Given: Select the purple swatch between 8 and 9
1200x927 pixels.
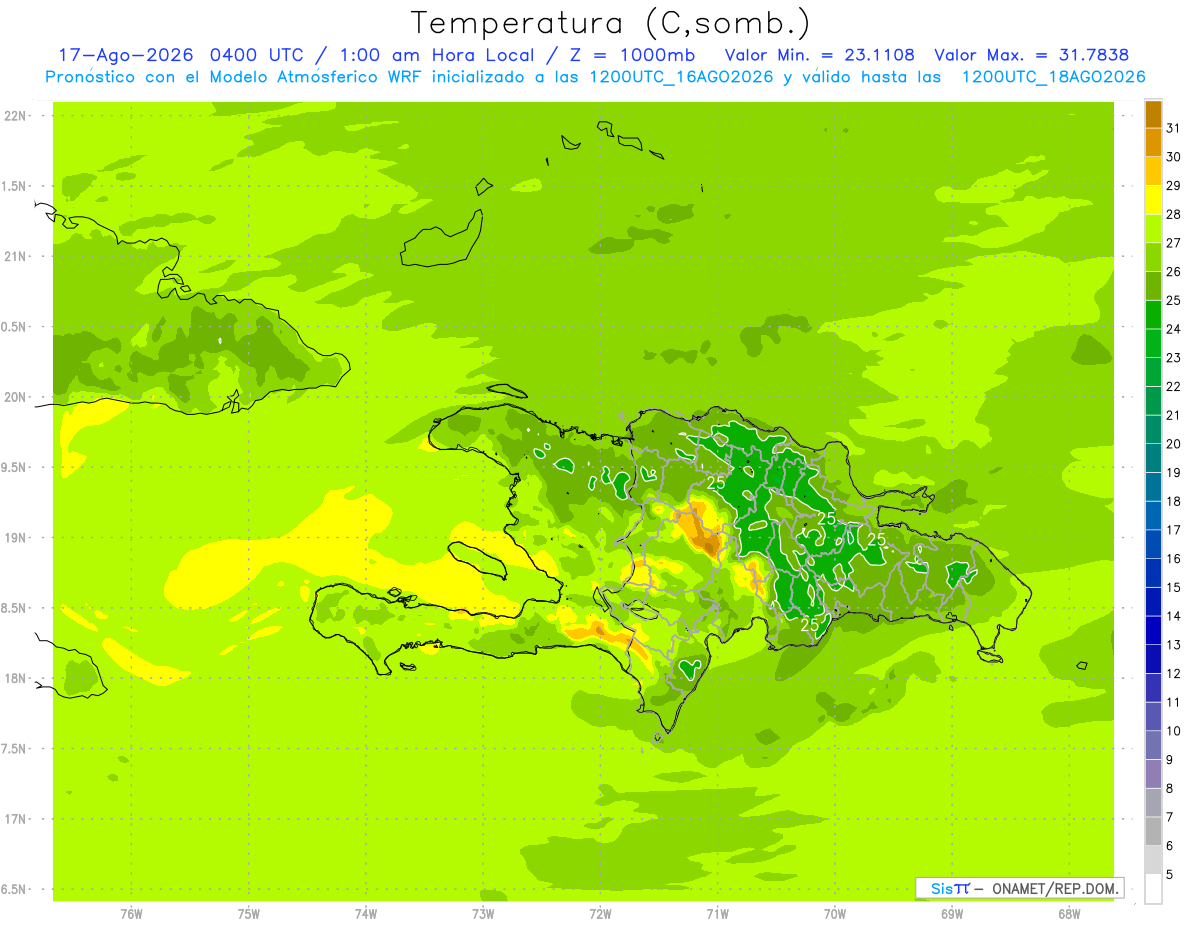Looking at the screenshot, I should (x=1153, y=774).
